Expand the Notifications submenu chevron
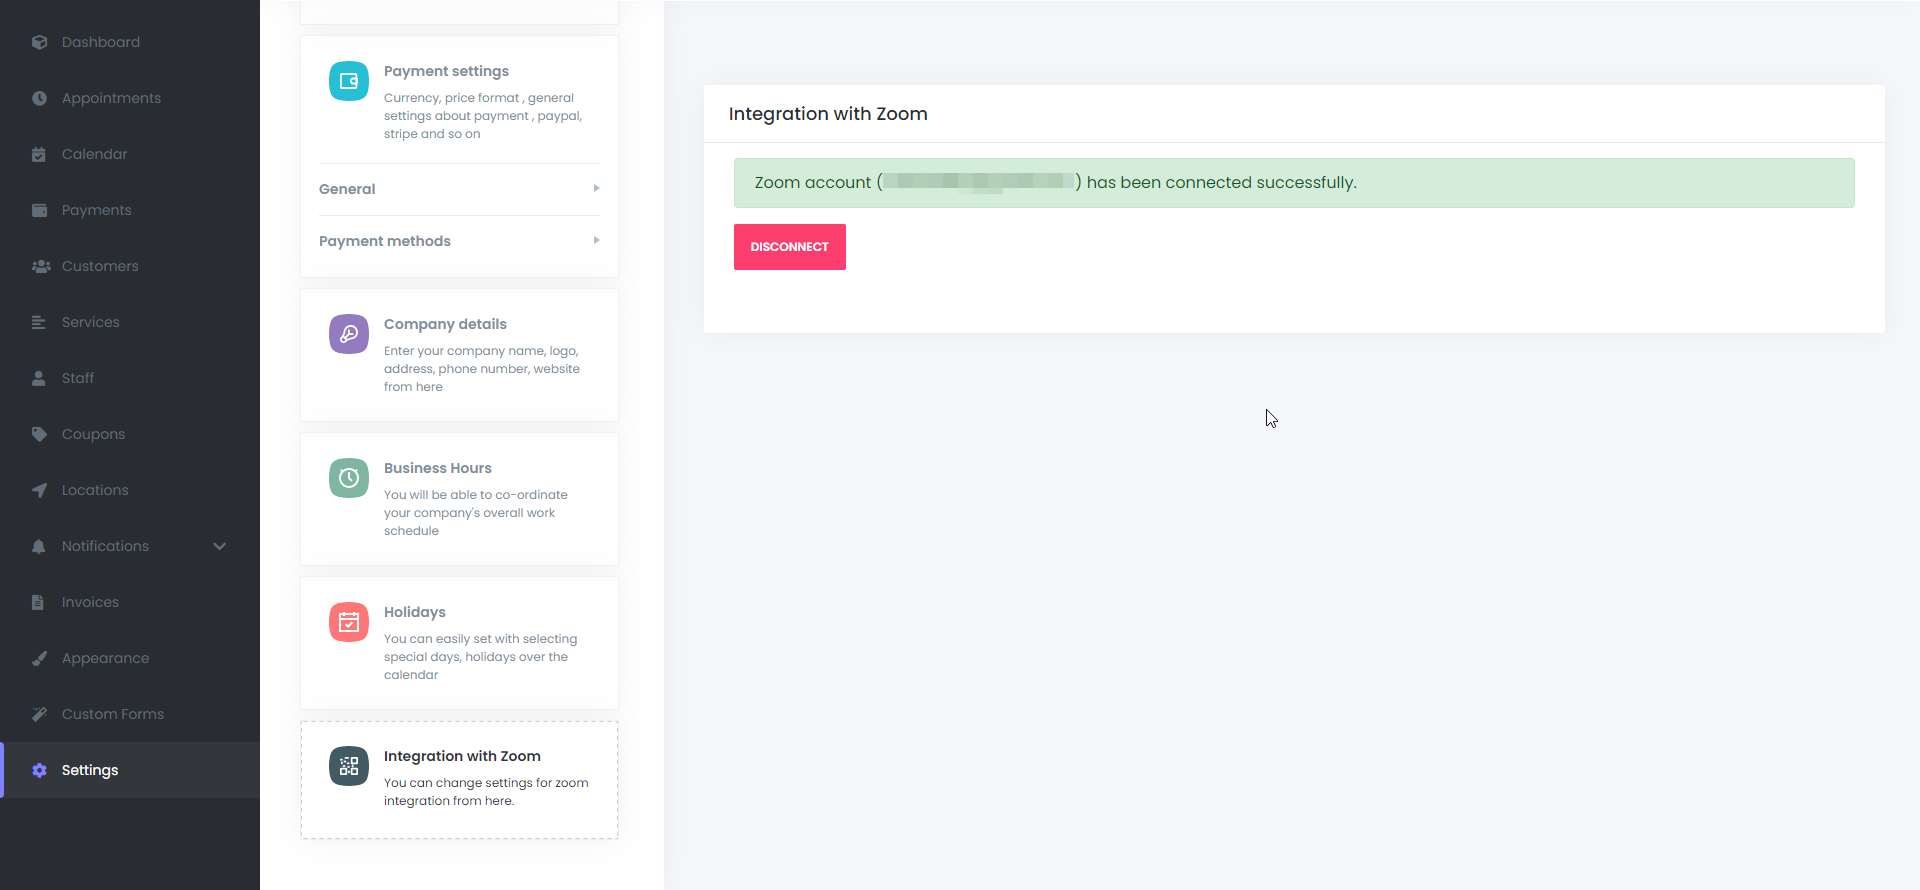1920x890 pixels. click(x=220, y=546)
